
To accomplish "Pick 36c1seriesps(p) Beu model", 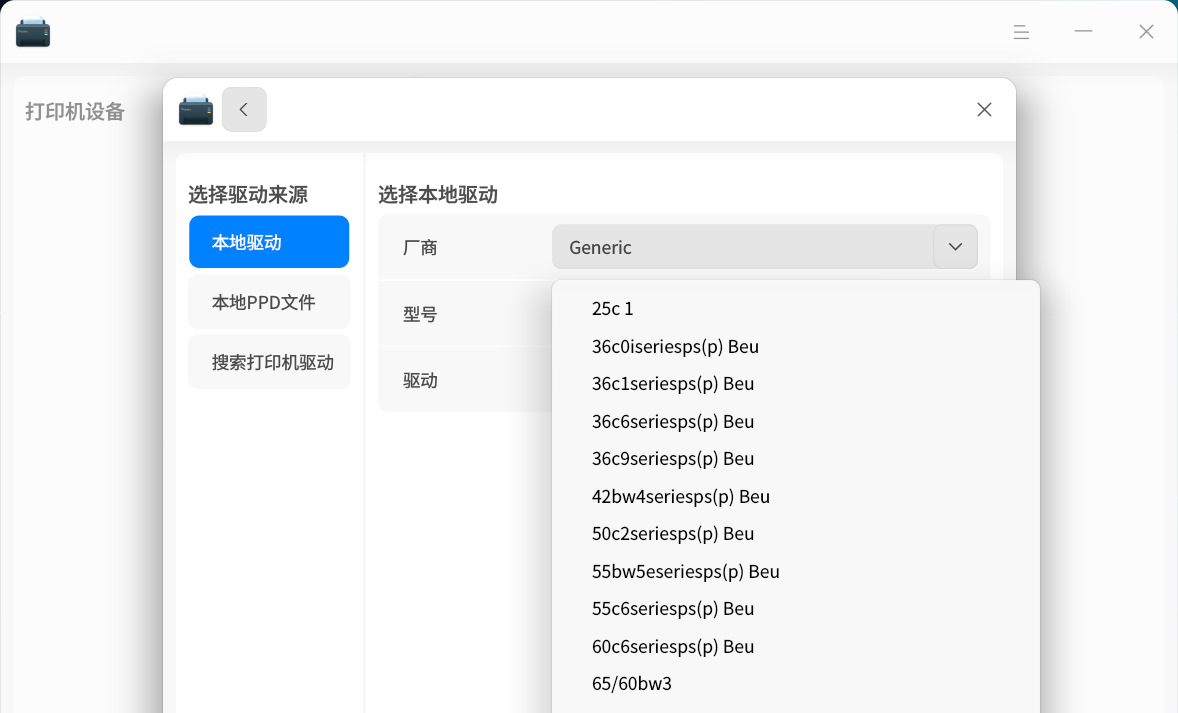I will (x=796, y=384).
